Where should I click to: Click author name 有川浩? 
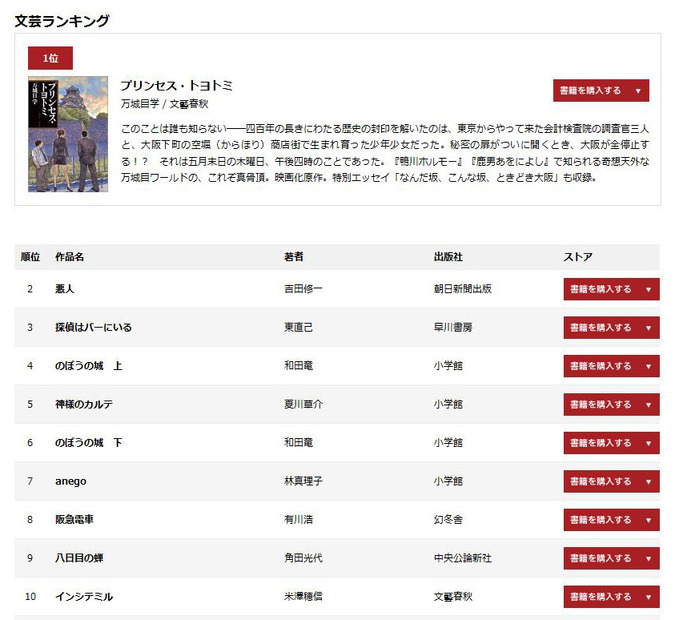pyautogui.click(x=298, y=520)
